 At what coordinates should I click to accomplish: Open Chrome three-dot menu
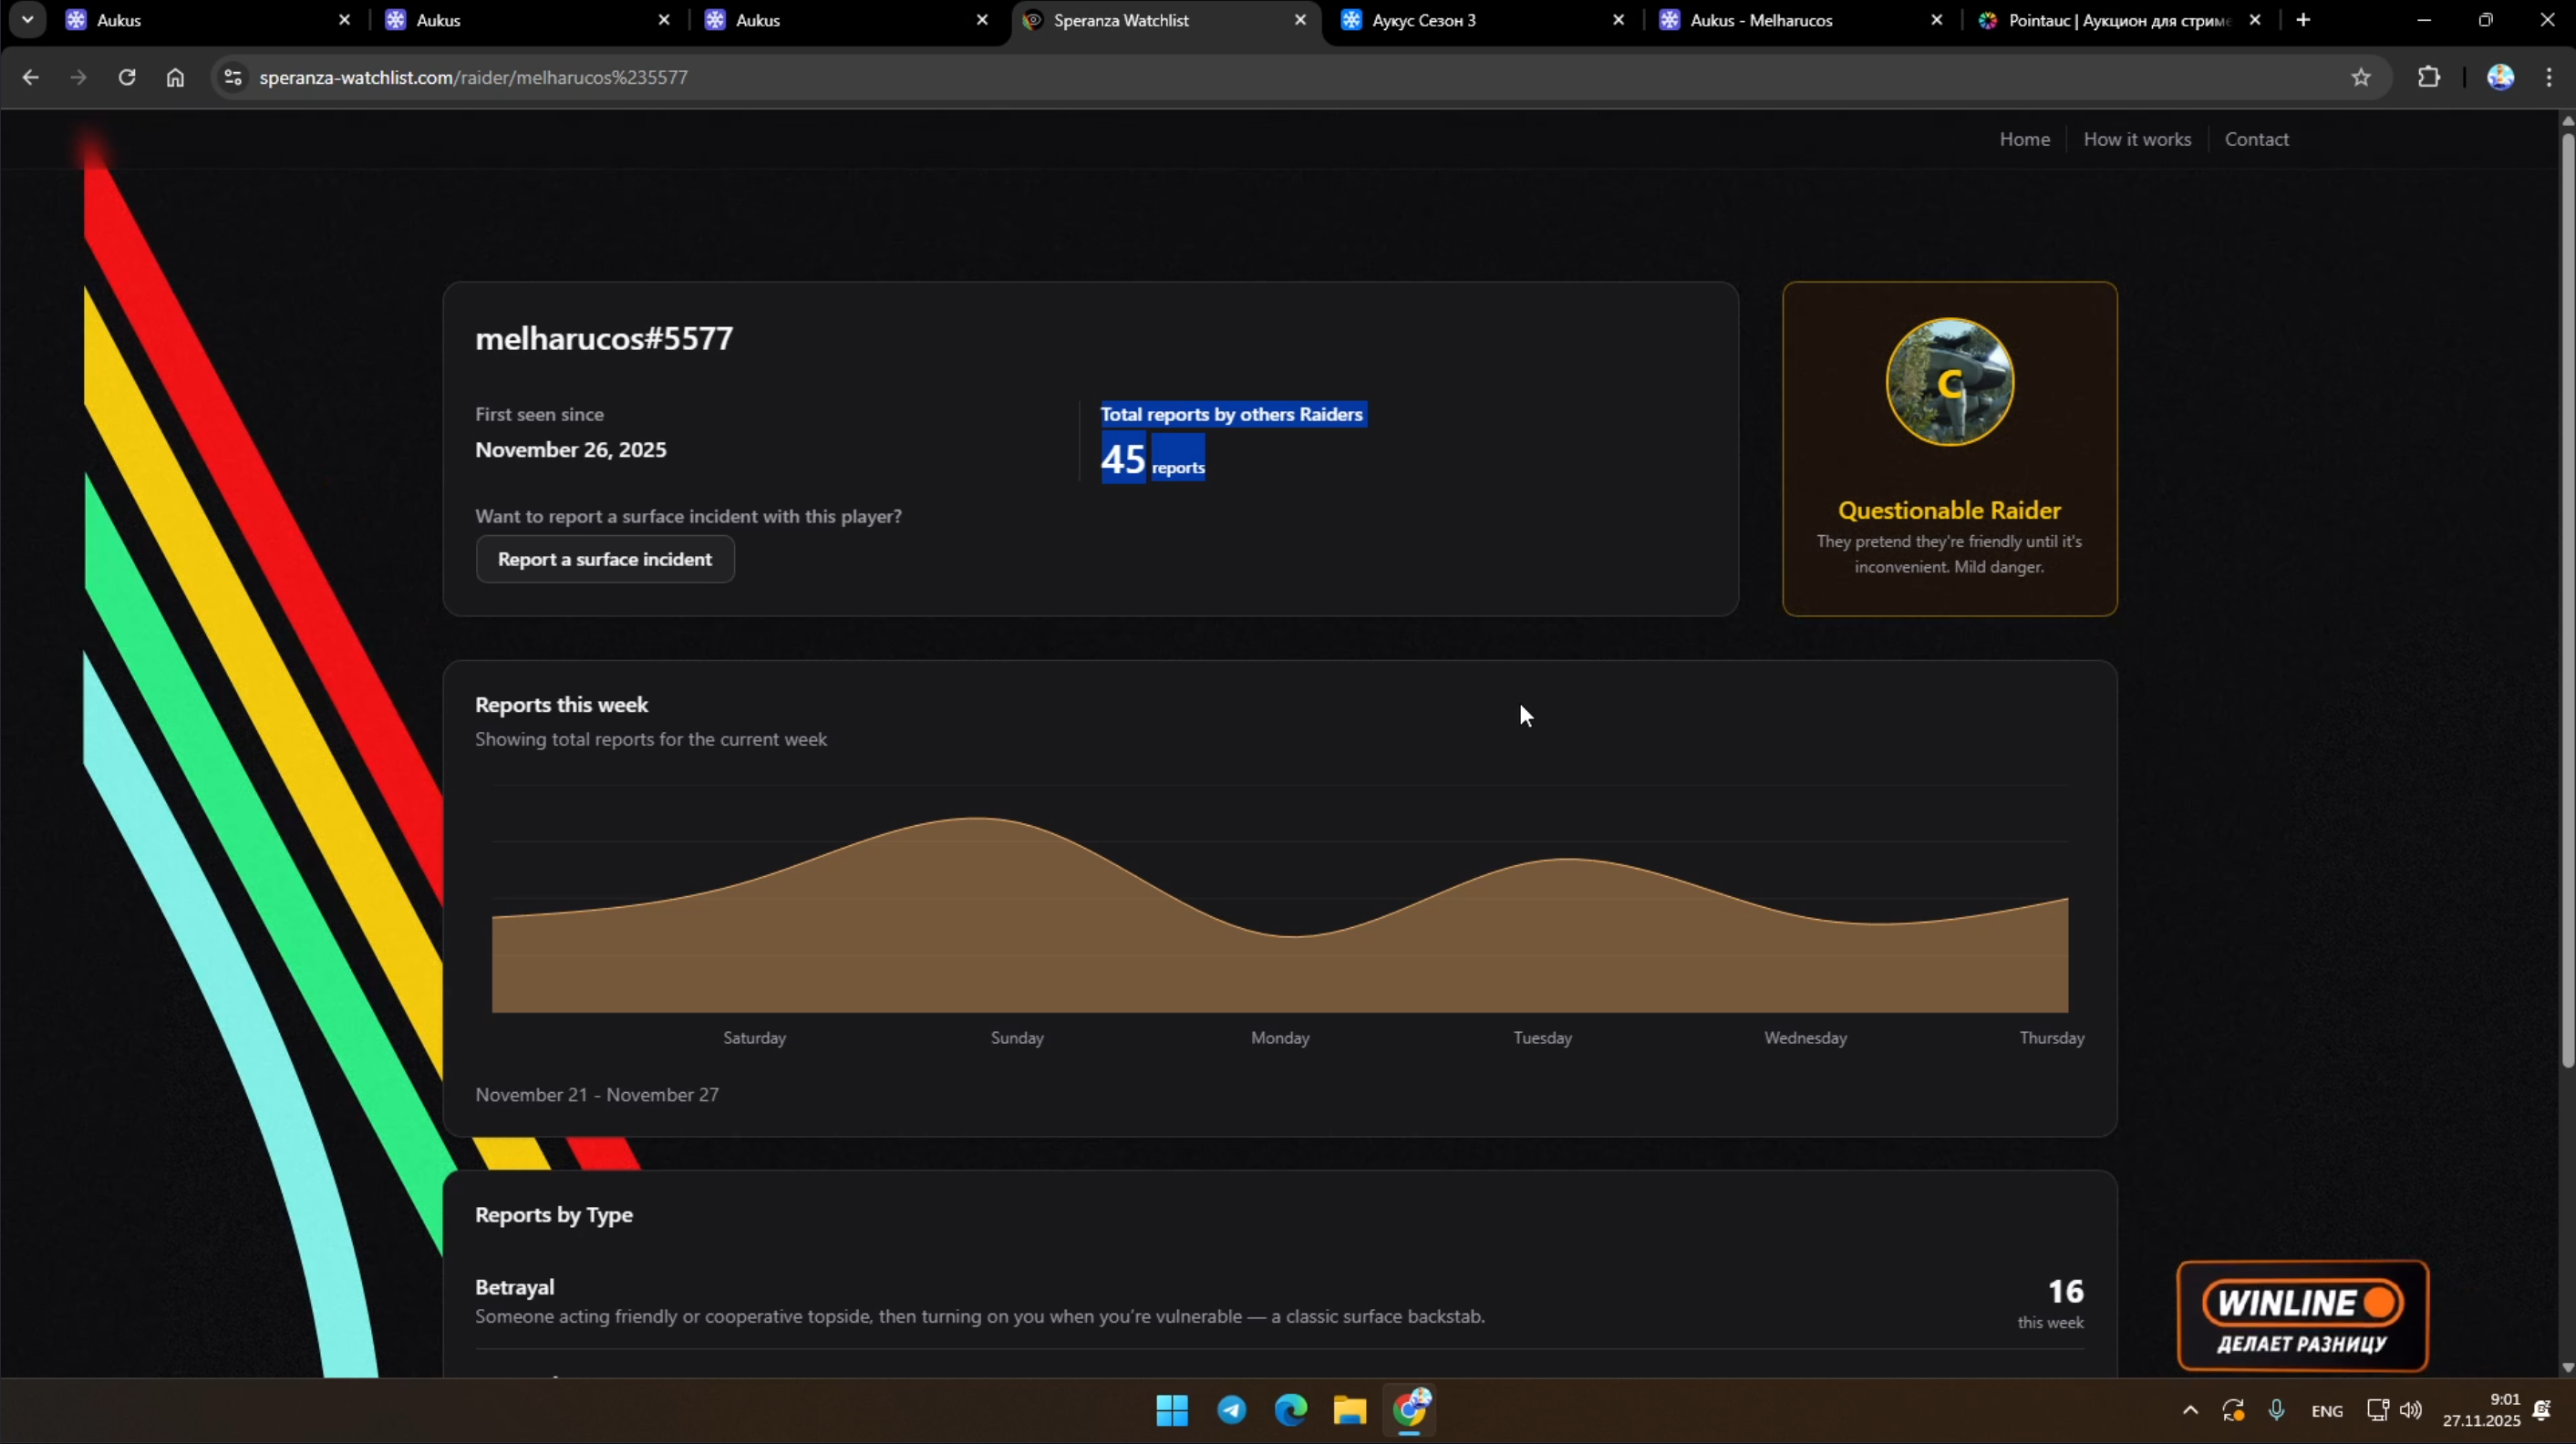pyautogui.click(x=2549, y=77)
